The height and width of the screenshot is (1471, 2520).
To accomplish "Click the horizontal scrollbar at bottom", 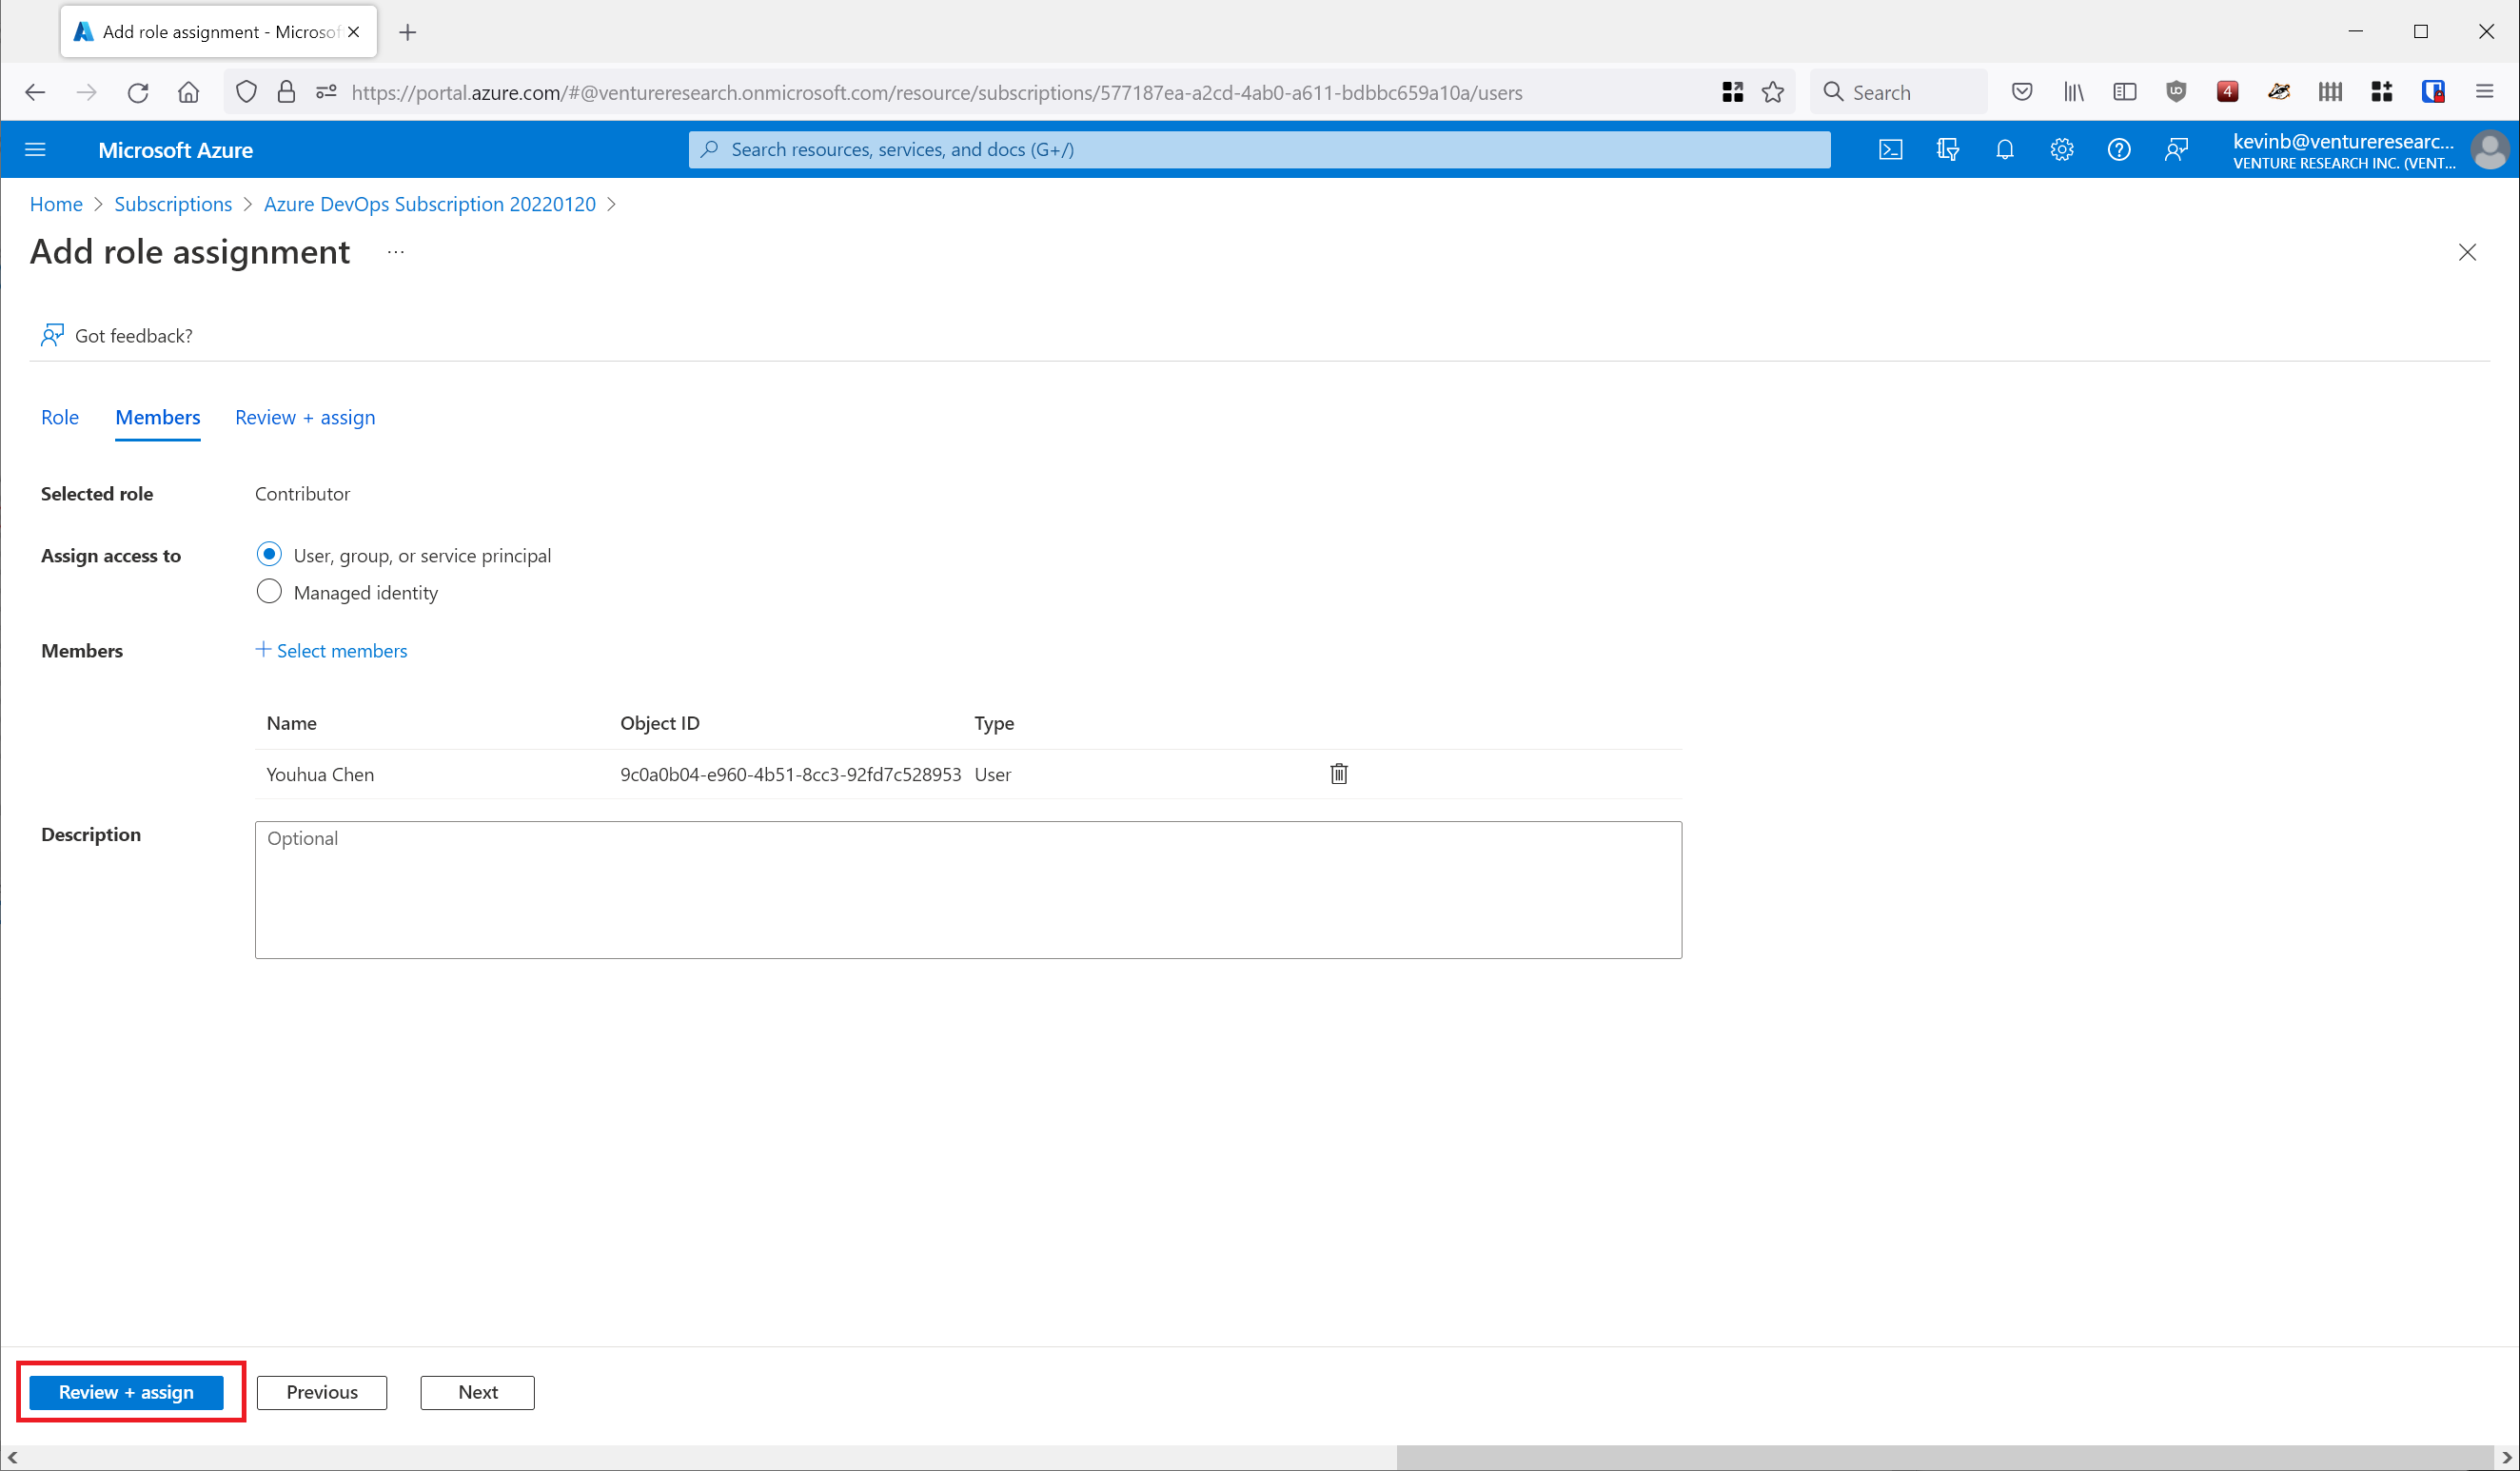I will point(1945,1457).
